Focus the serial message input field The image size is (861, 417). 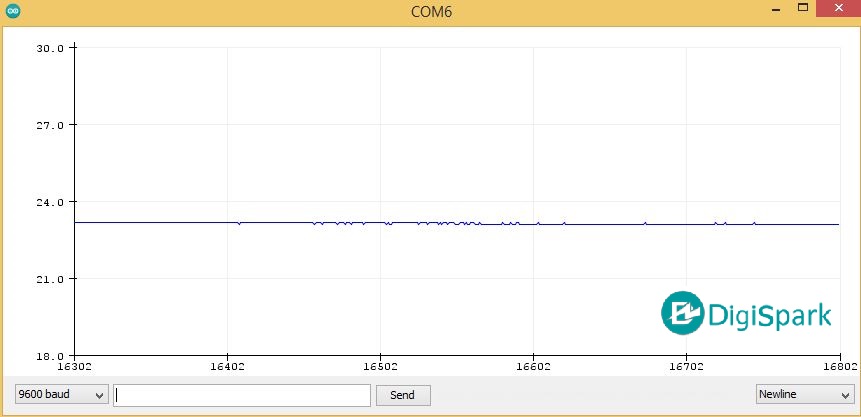pyautogui.click(x=242, y=395)
